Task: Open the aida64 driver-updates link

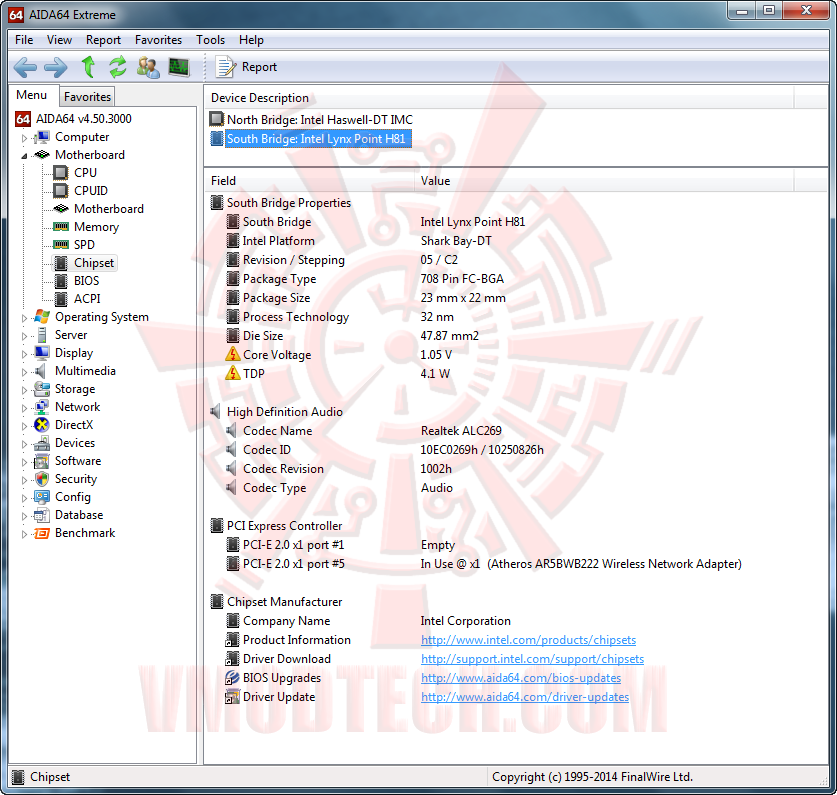Action: click(525, 697)
